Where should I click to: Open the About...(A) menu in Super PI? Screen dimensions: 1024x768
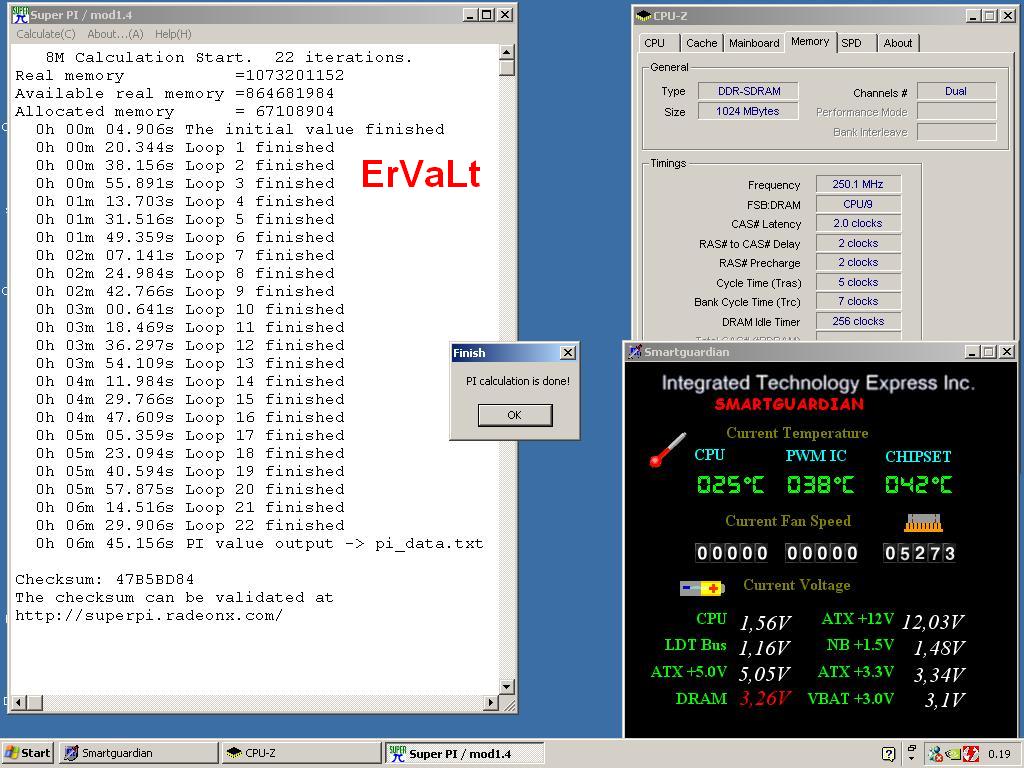point(115,34)
